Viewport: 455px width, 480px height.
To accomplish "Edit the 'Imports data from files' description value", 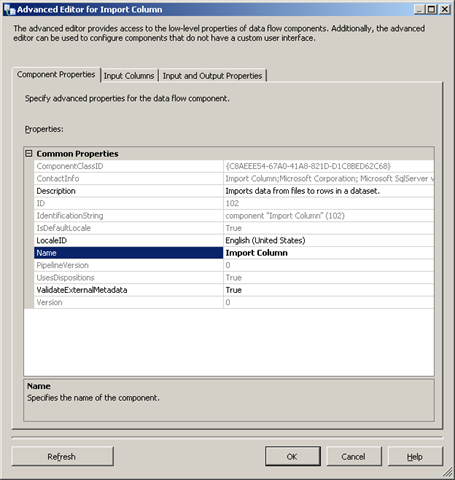I will (x=302, y=191).
